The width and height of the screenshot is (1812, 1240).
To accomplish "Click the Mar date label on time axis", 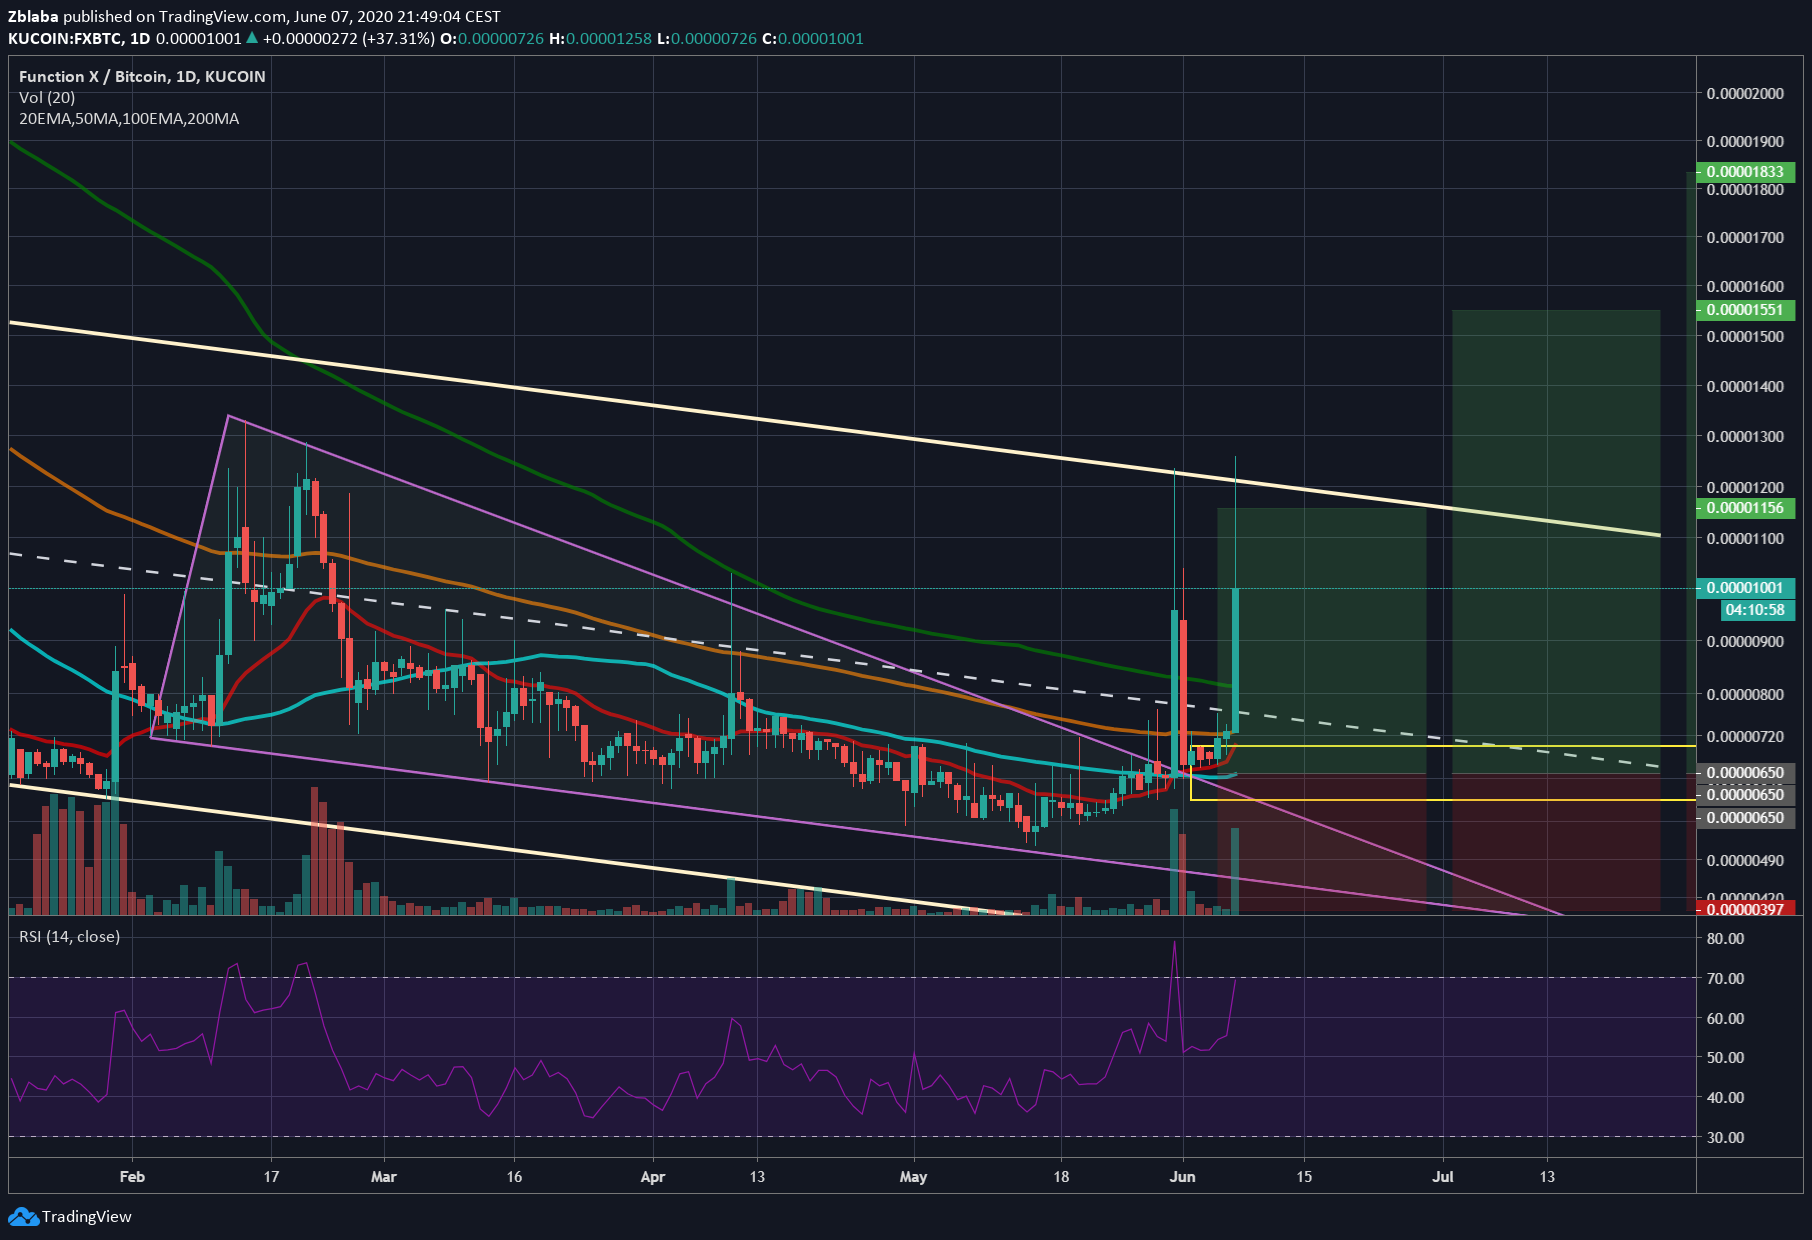I will click(x=384, y=1177).
